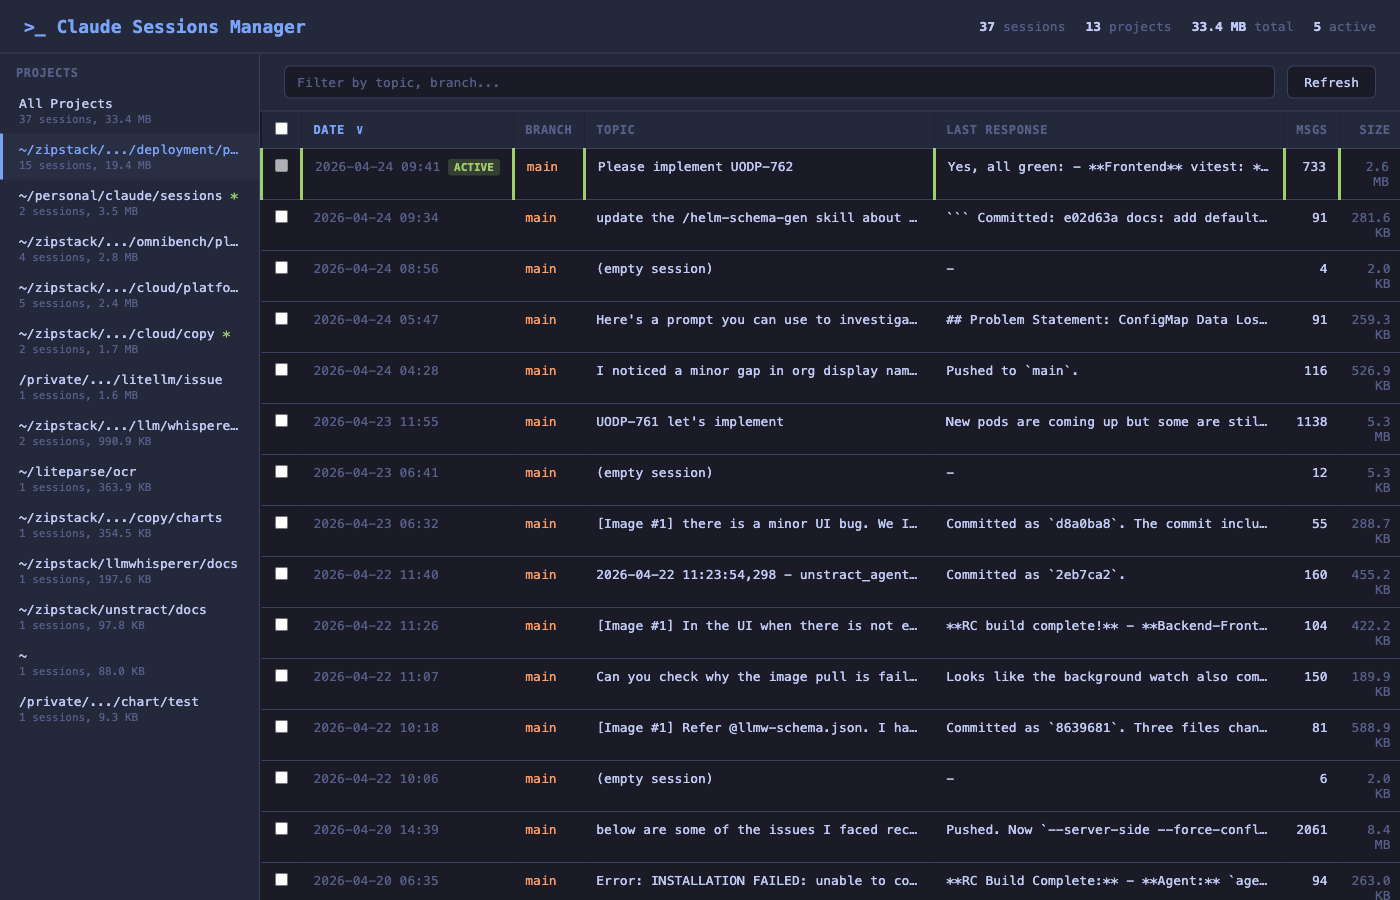Click the Refresh button
Image resolution: width=1400 pixels, height=900 pixels.
tap(1331, 82)
